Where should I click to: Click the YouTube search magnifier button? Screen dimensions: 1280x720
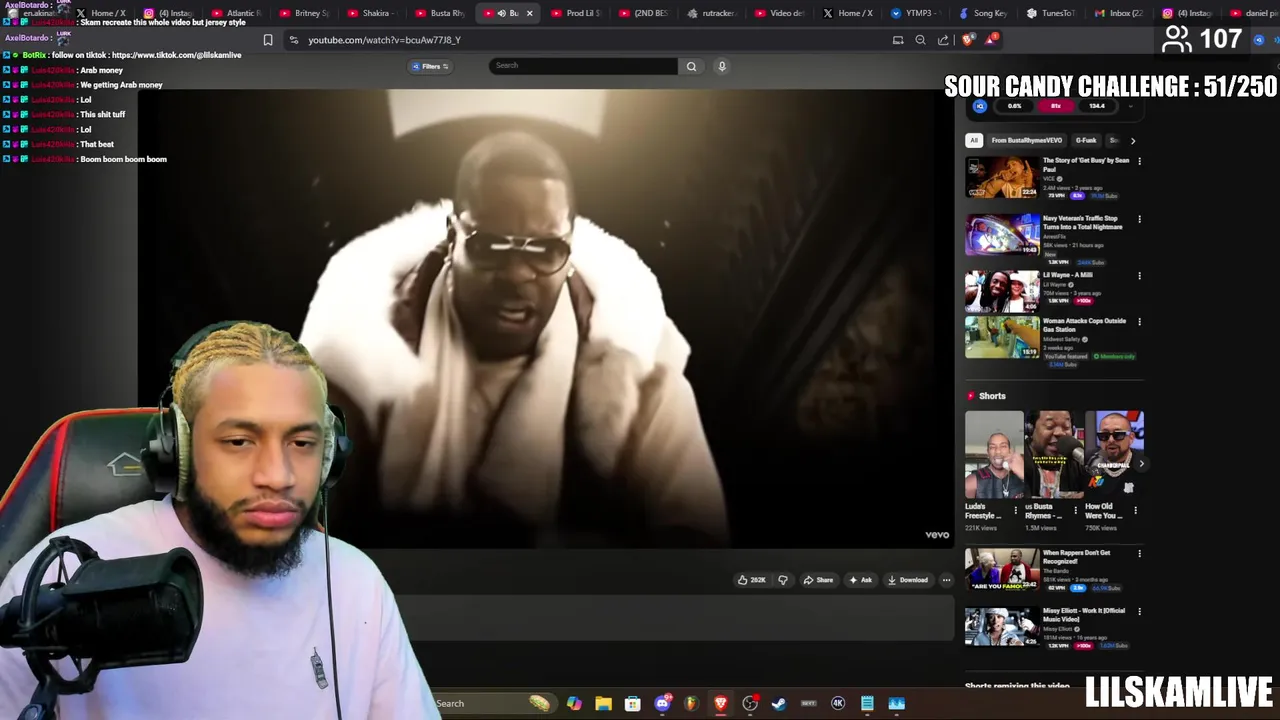coord(691,66)
